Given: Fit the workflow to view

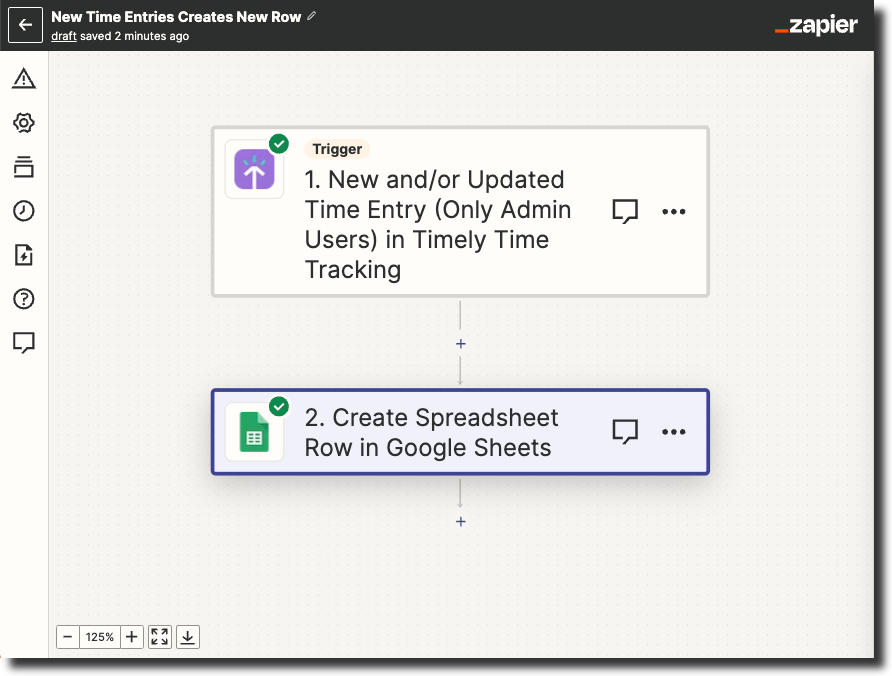Looking at the screenshot, I should pos(160,637).
